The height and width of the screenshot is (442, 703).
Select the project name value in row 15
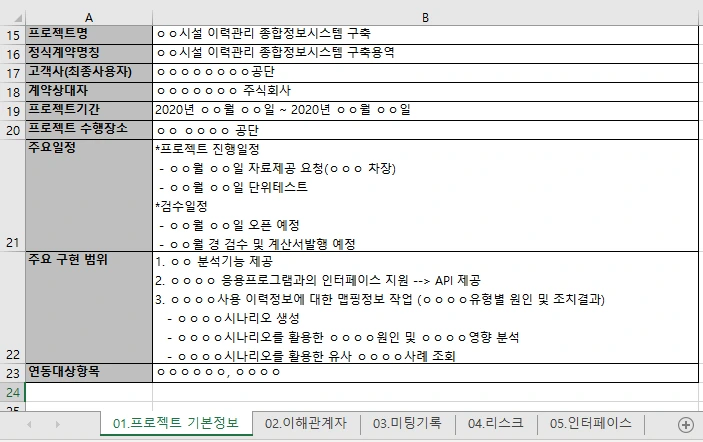pyautogui.click(x=425, y=35)
